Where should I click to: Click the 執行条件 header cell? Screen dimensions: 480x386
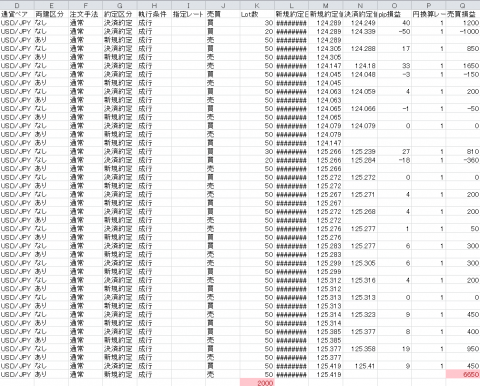click(154, 14)
